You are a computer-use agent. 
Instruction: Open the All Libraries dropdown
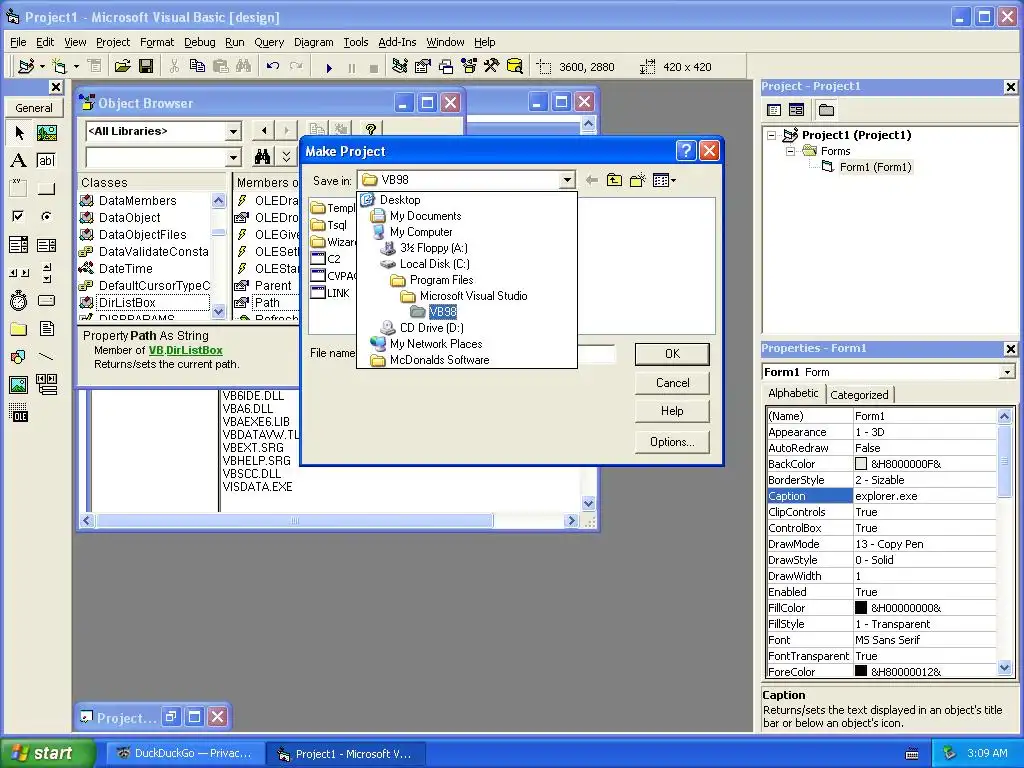pos(233,131)
